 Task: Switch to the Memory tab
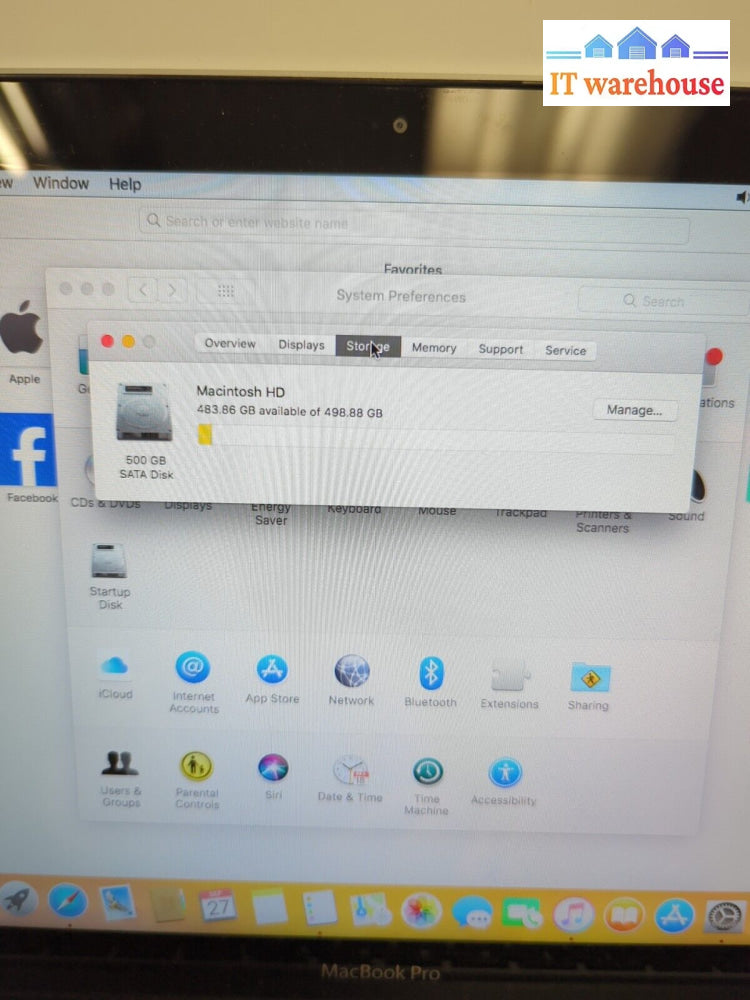434,348
